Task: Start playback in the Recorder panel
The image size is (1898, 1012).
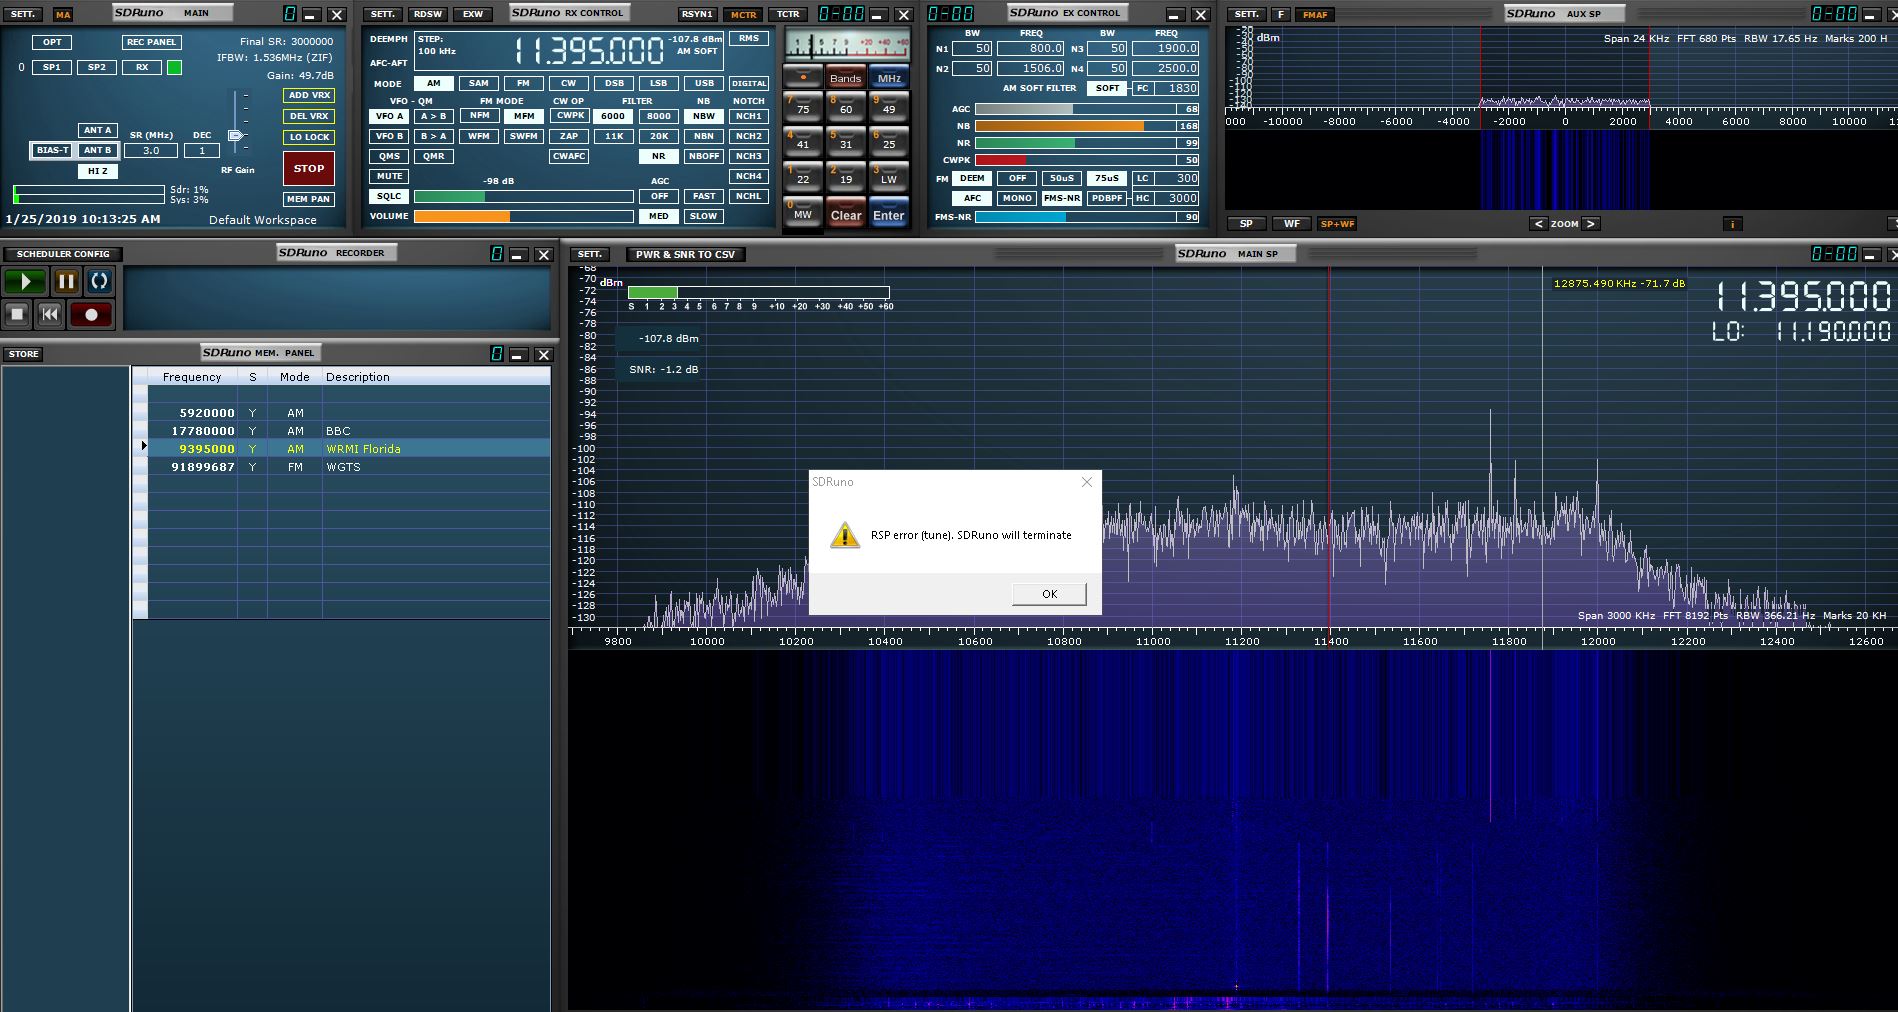Action: coord(25,281)
